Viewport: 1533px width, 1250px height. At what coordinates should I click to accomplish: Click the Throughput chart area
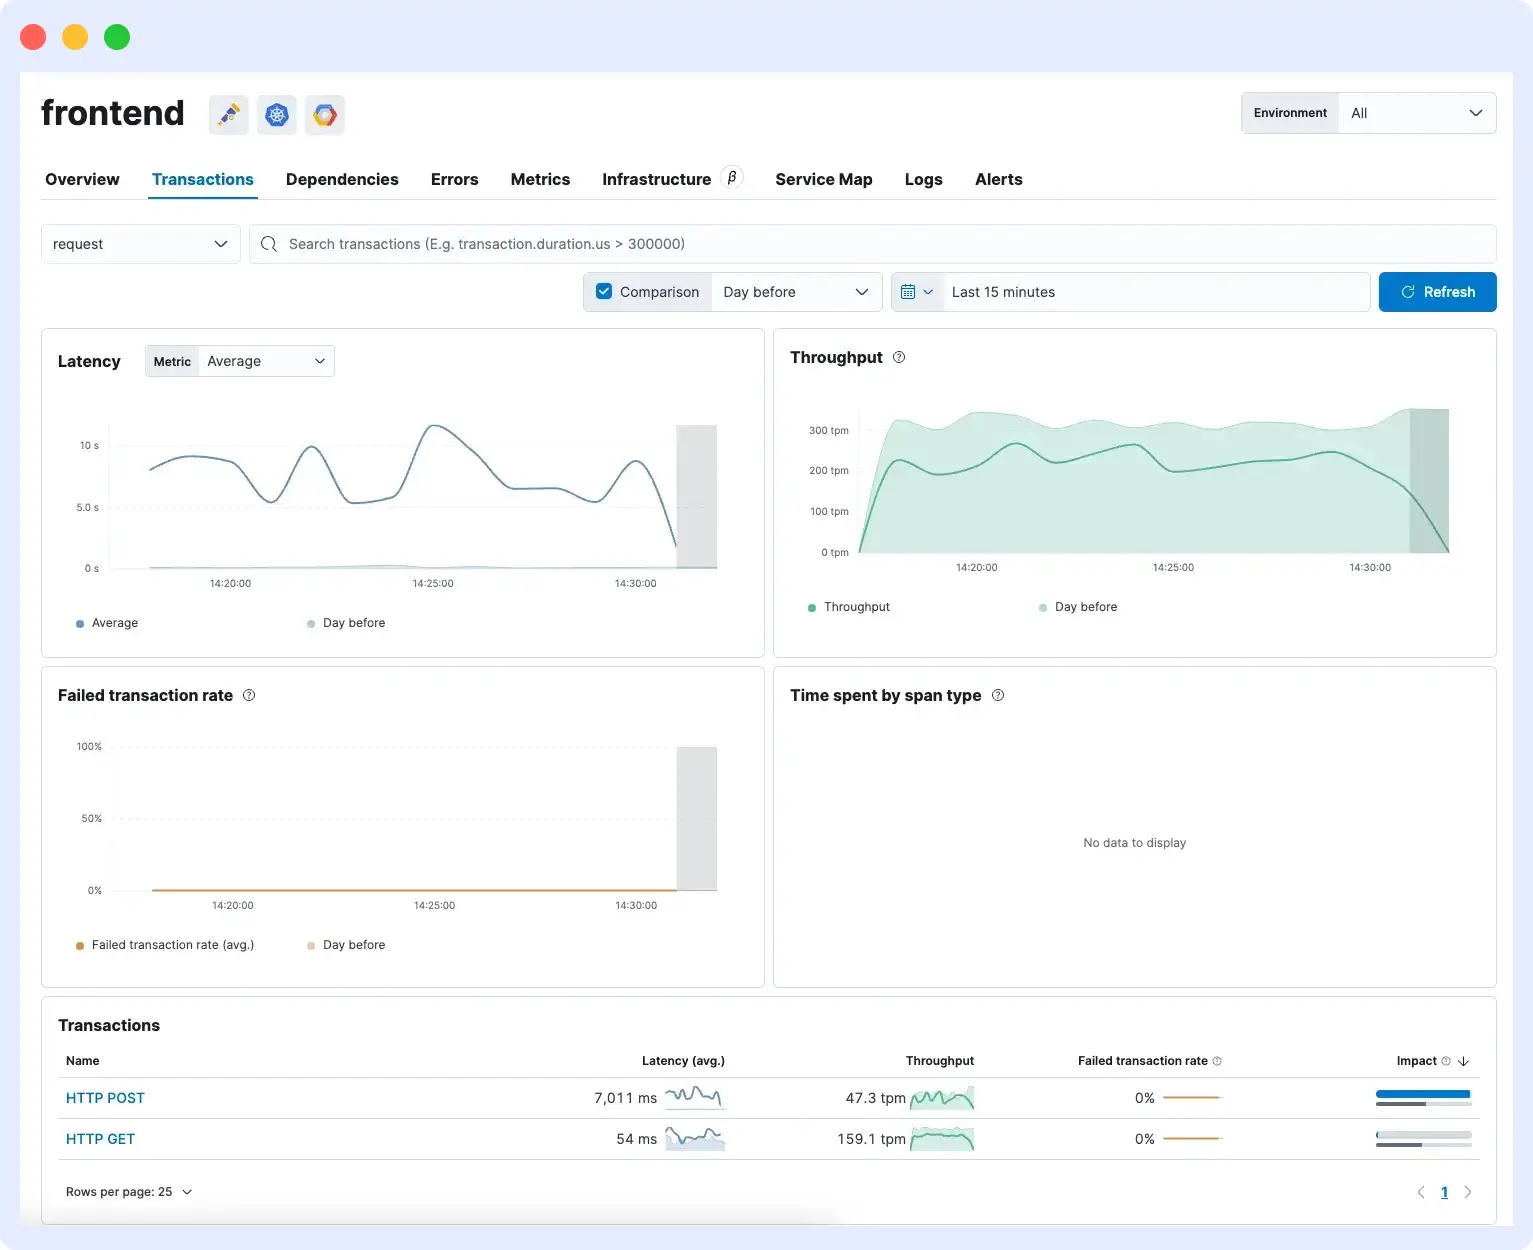1154,480
